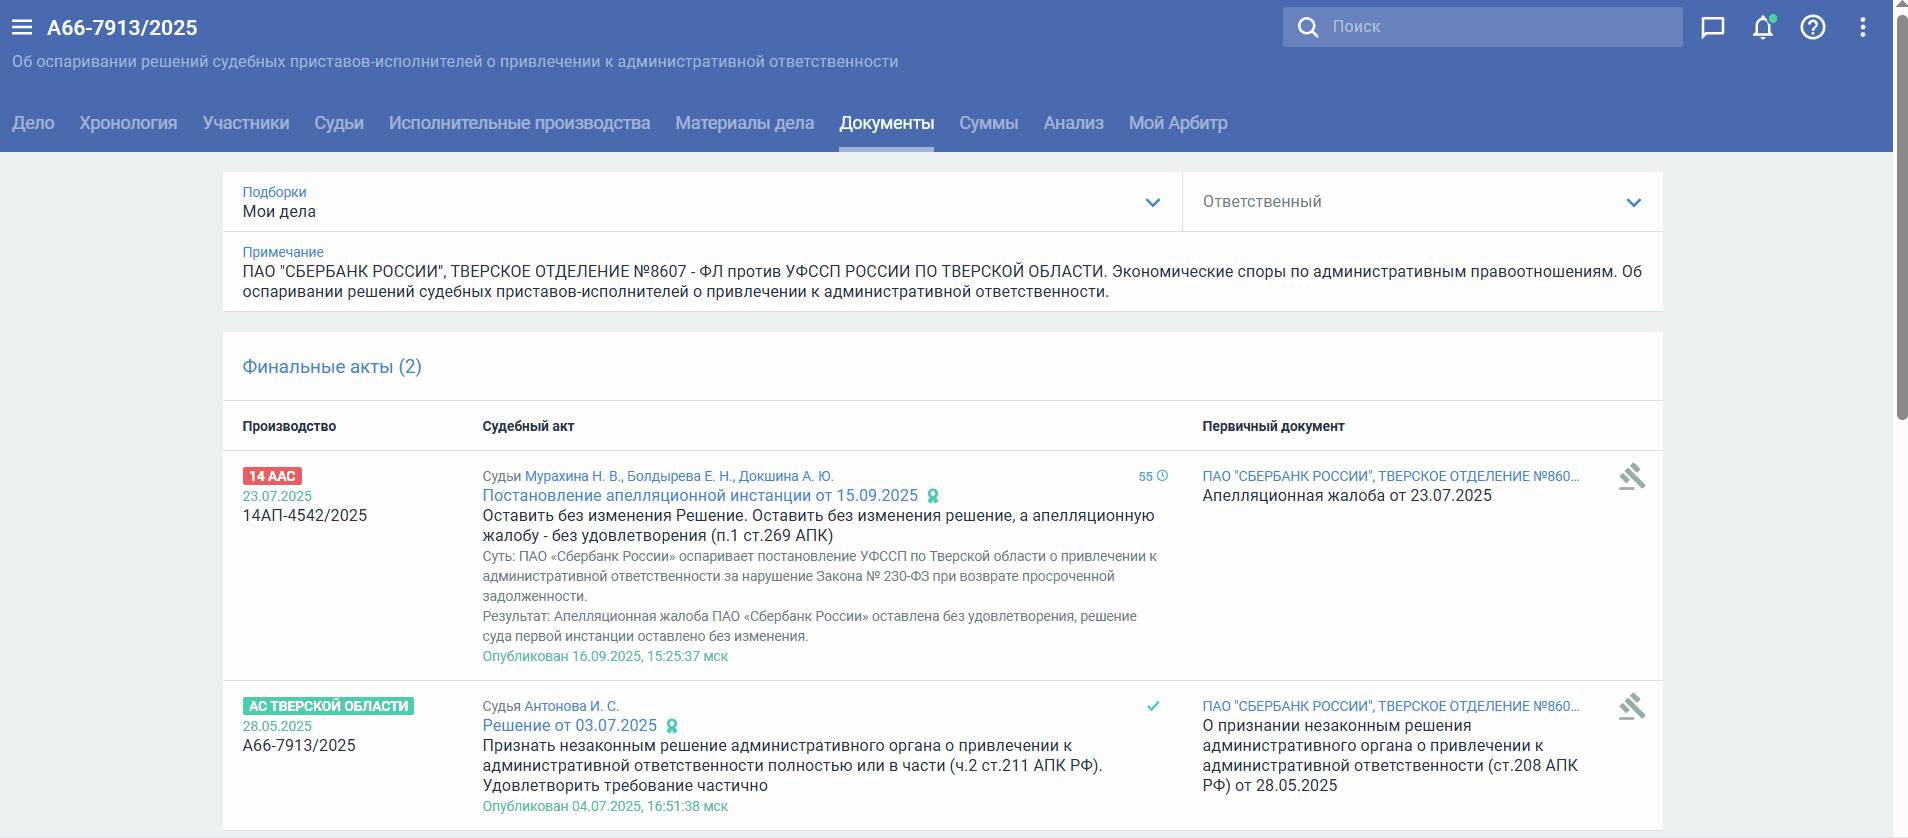
Task: Expand the Ответственный dropdown
Action: click(1633, 203)
